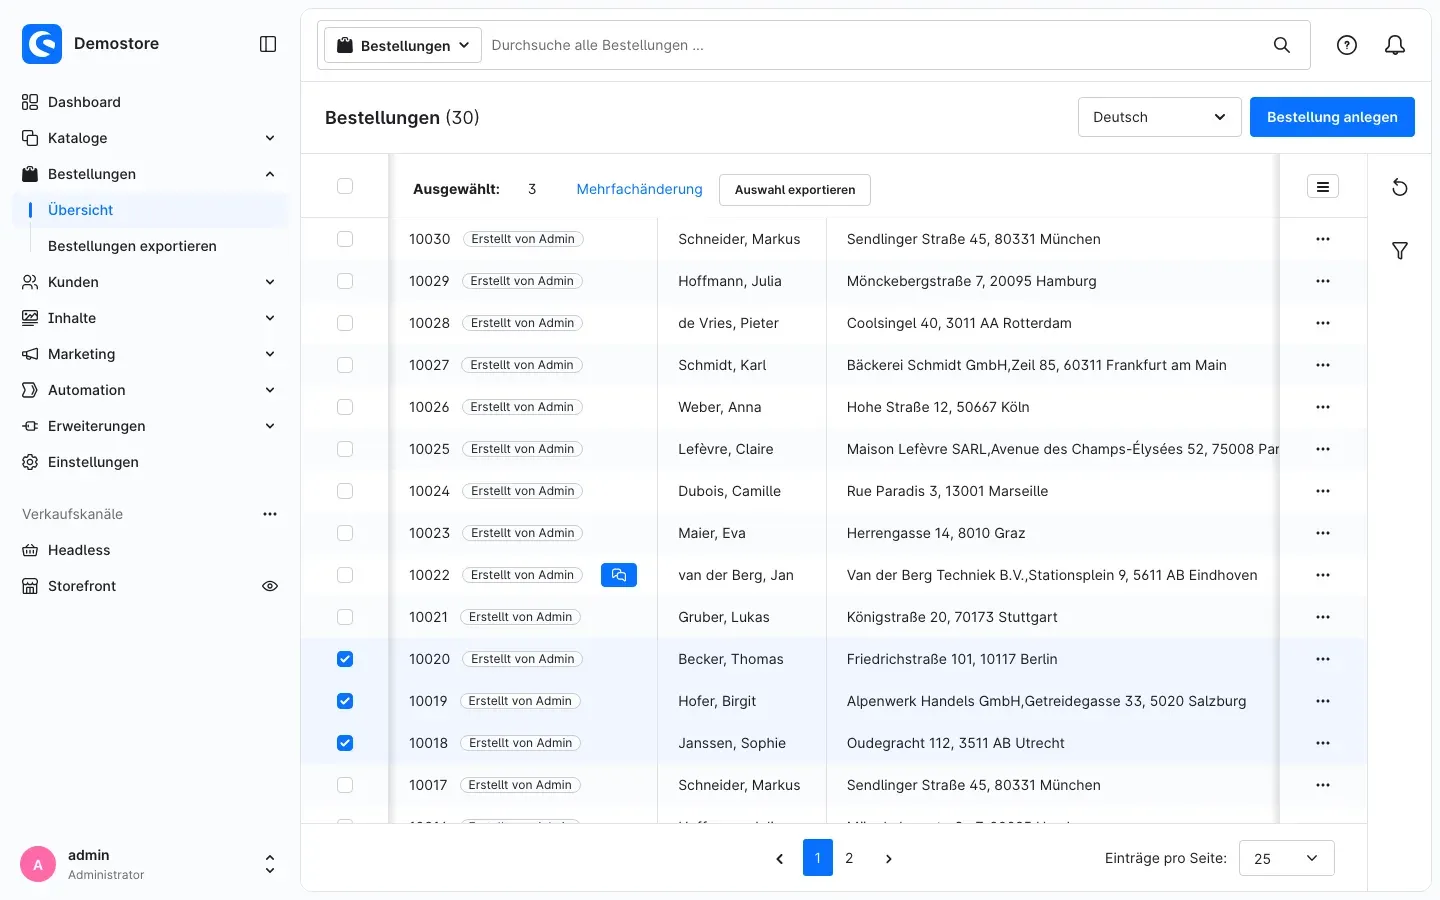Image resolution: width=1440 pixels, height=900 pixels.
Task: Toggle the Storefront eye visibility icon
Action: (270, 586)
